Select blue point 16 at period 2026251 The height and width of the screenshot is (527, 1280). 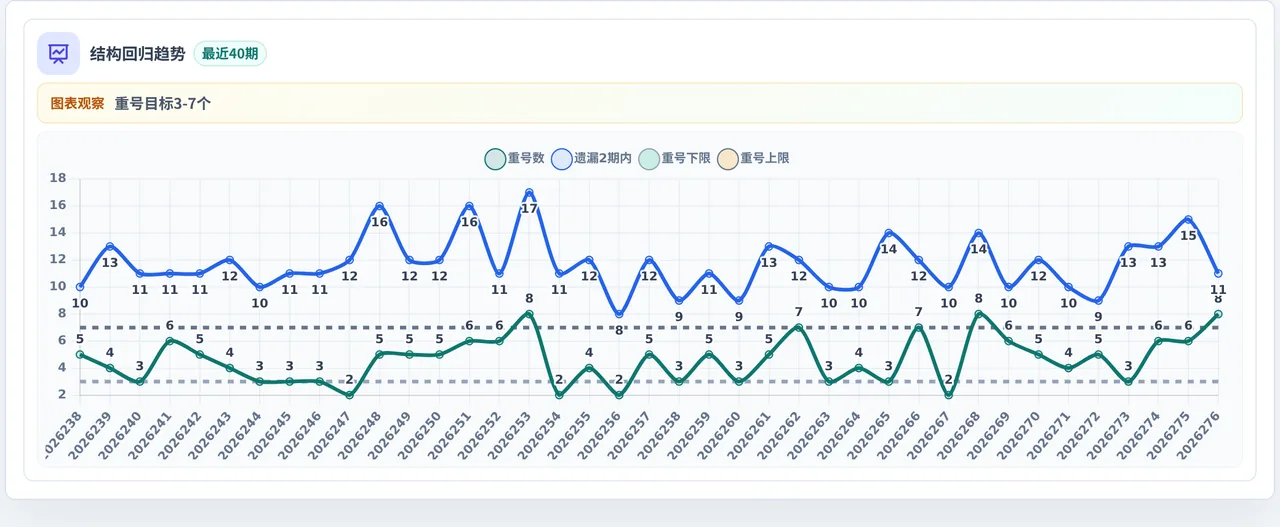[469, 206]
